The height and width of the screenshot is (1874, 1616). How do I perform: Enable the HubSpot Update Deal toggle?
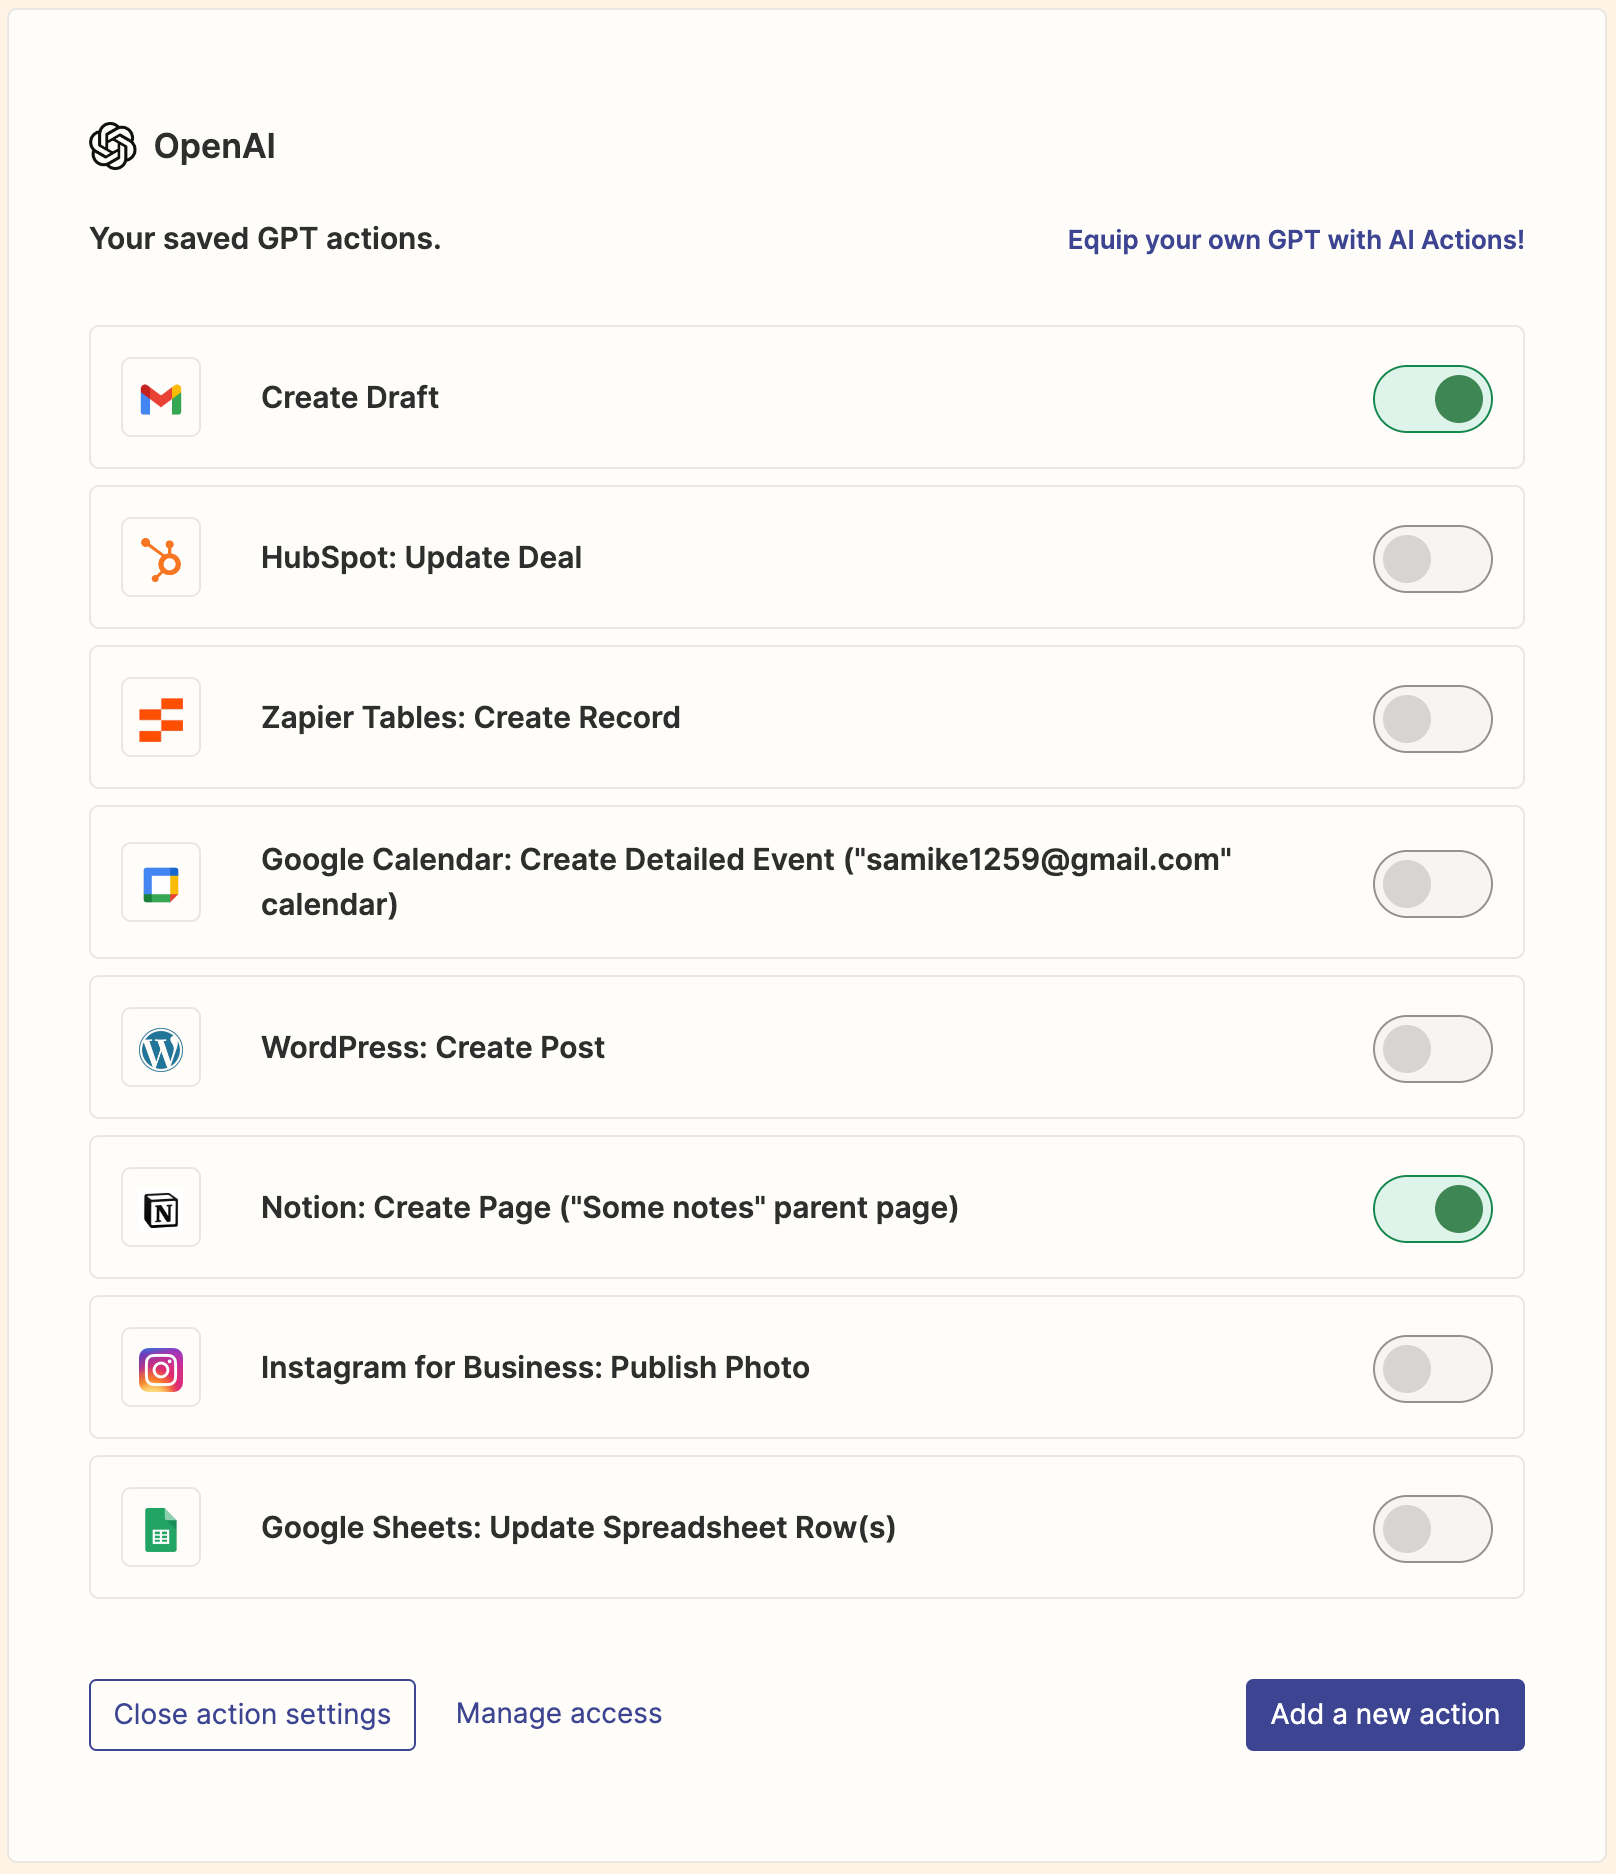[1432, 559]
